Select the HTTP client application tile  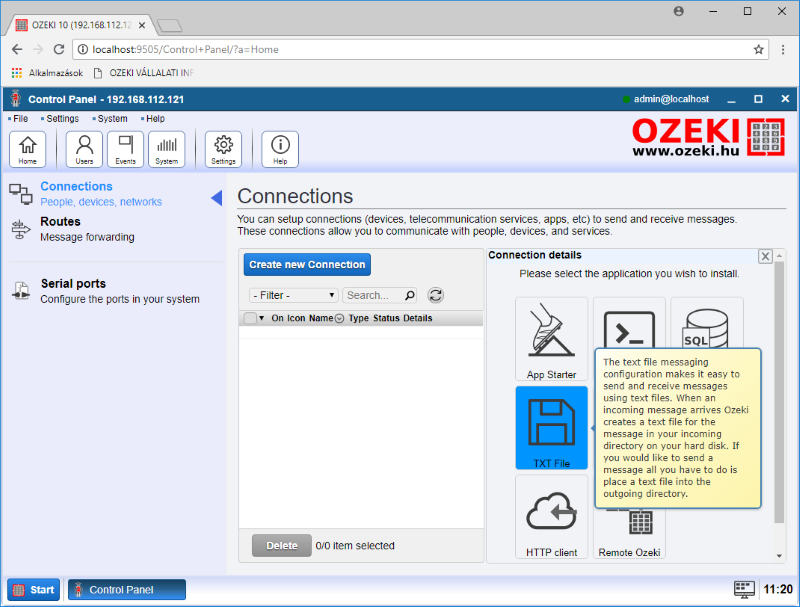(552, 517)
